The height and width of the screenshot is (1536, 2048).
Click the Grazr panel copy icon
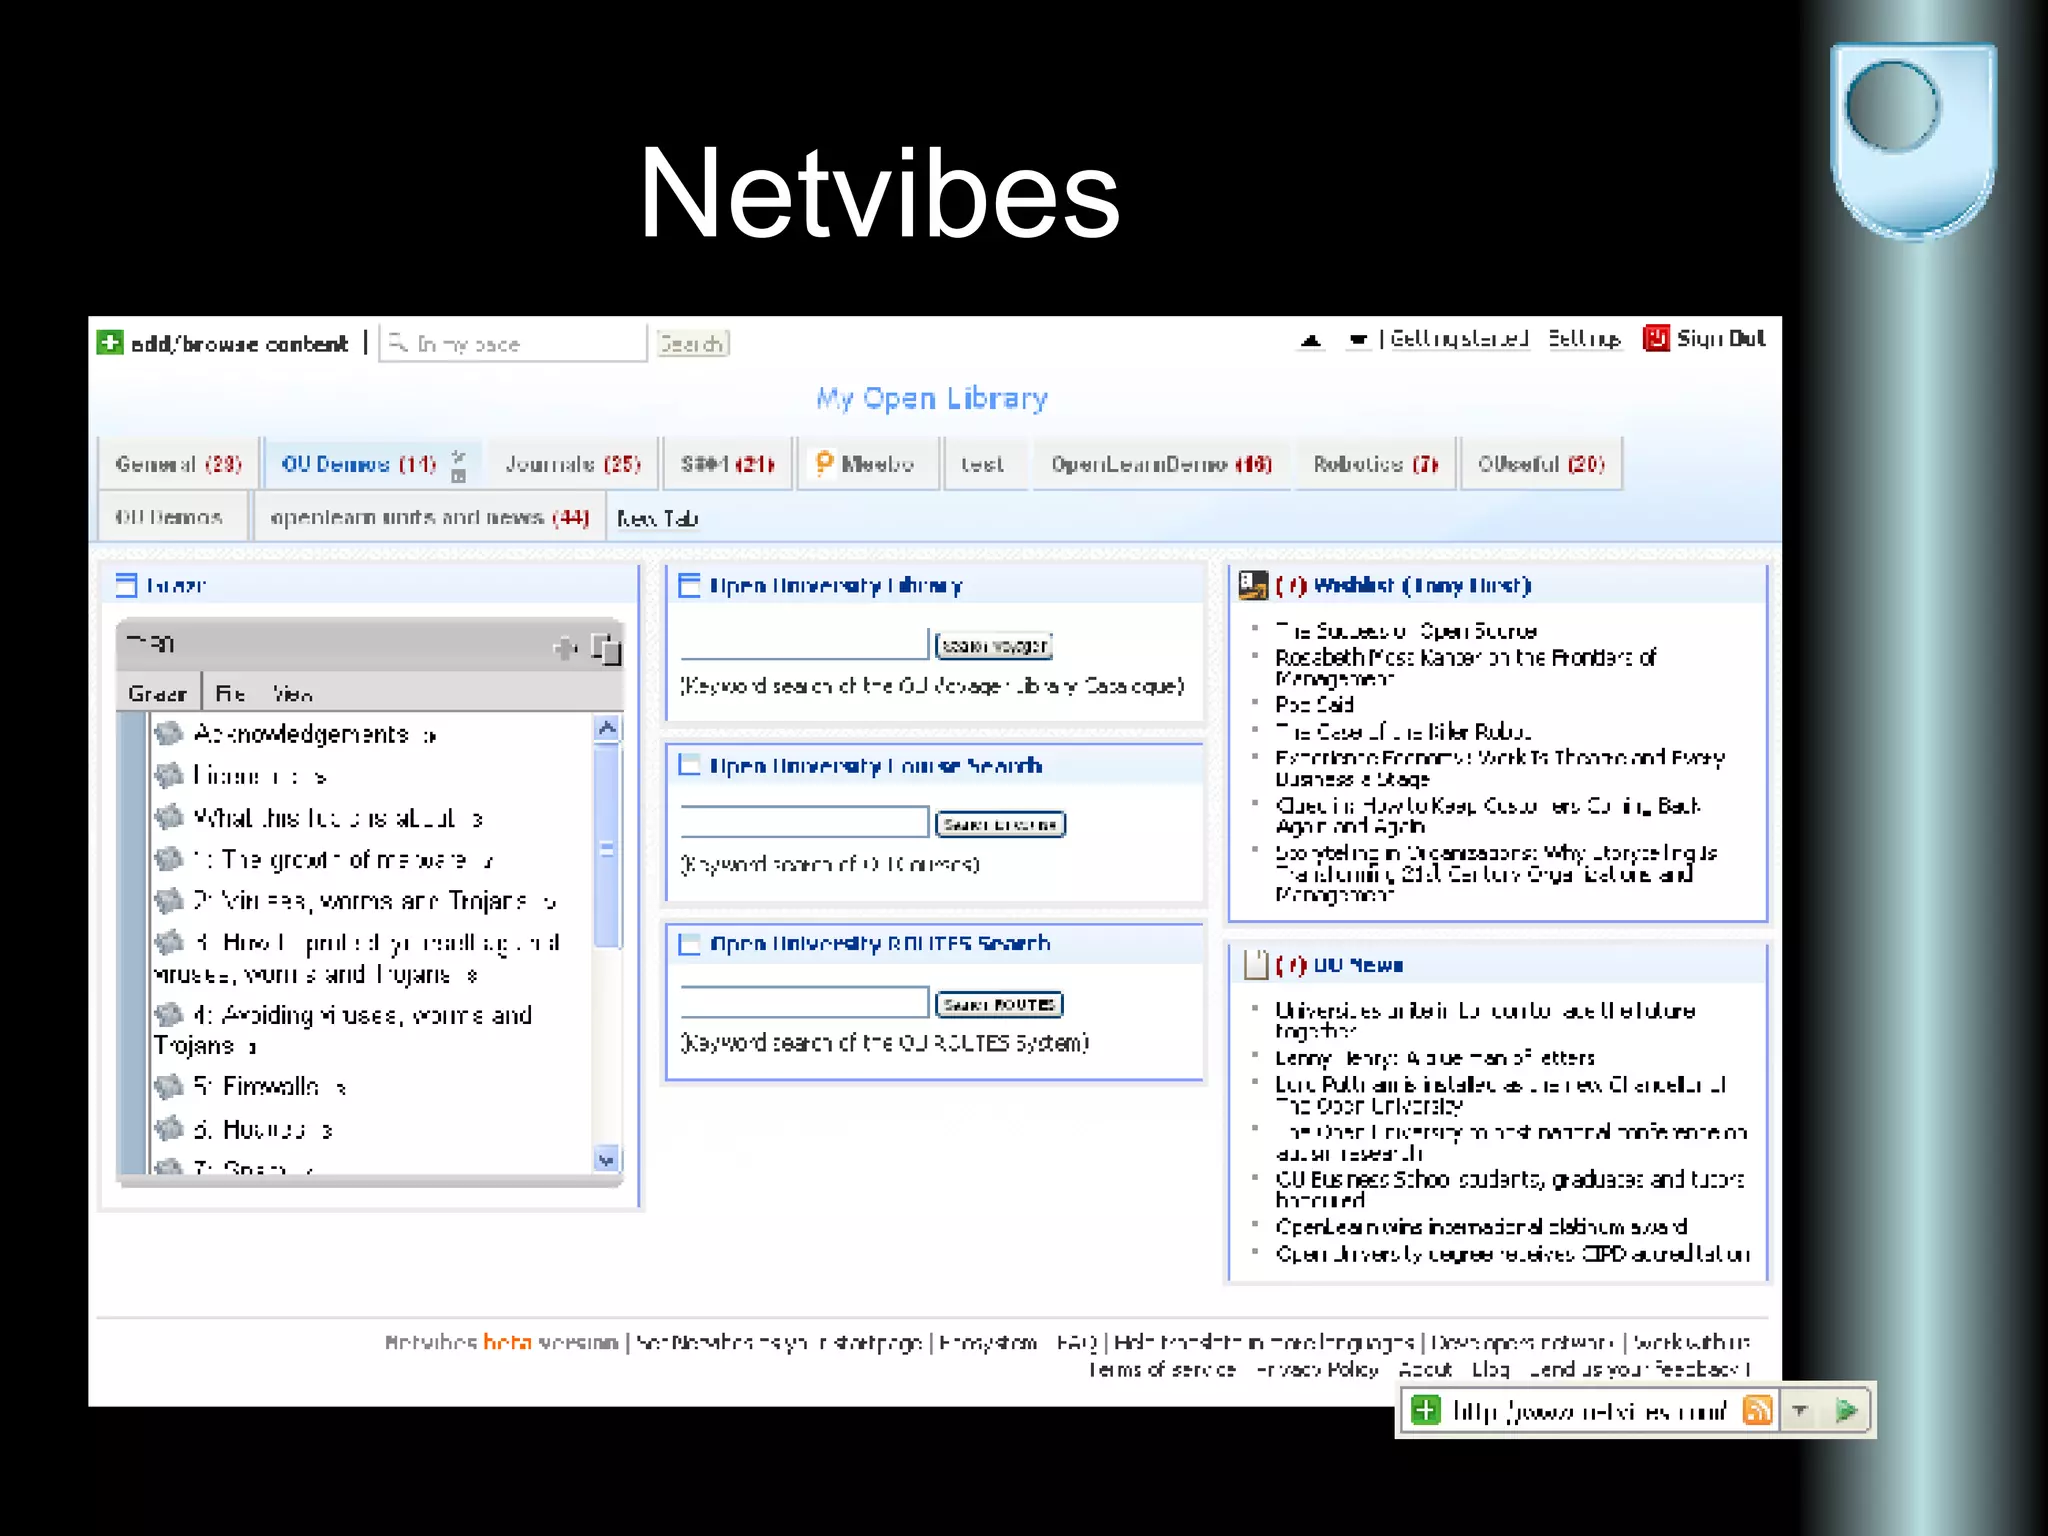pyautogui.click(x=606, y=648)
